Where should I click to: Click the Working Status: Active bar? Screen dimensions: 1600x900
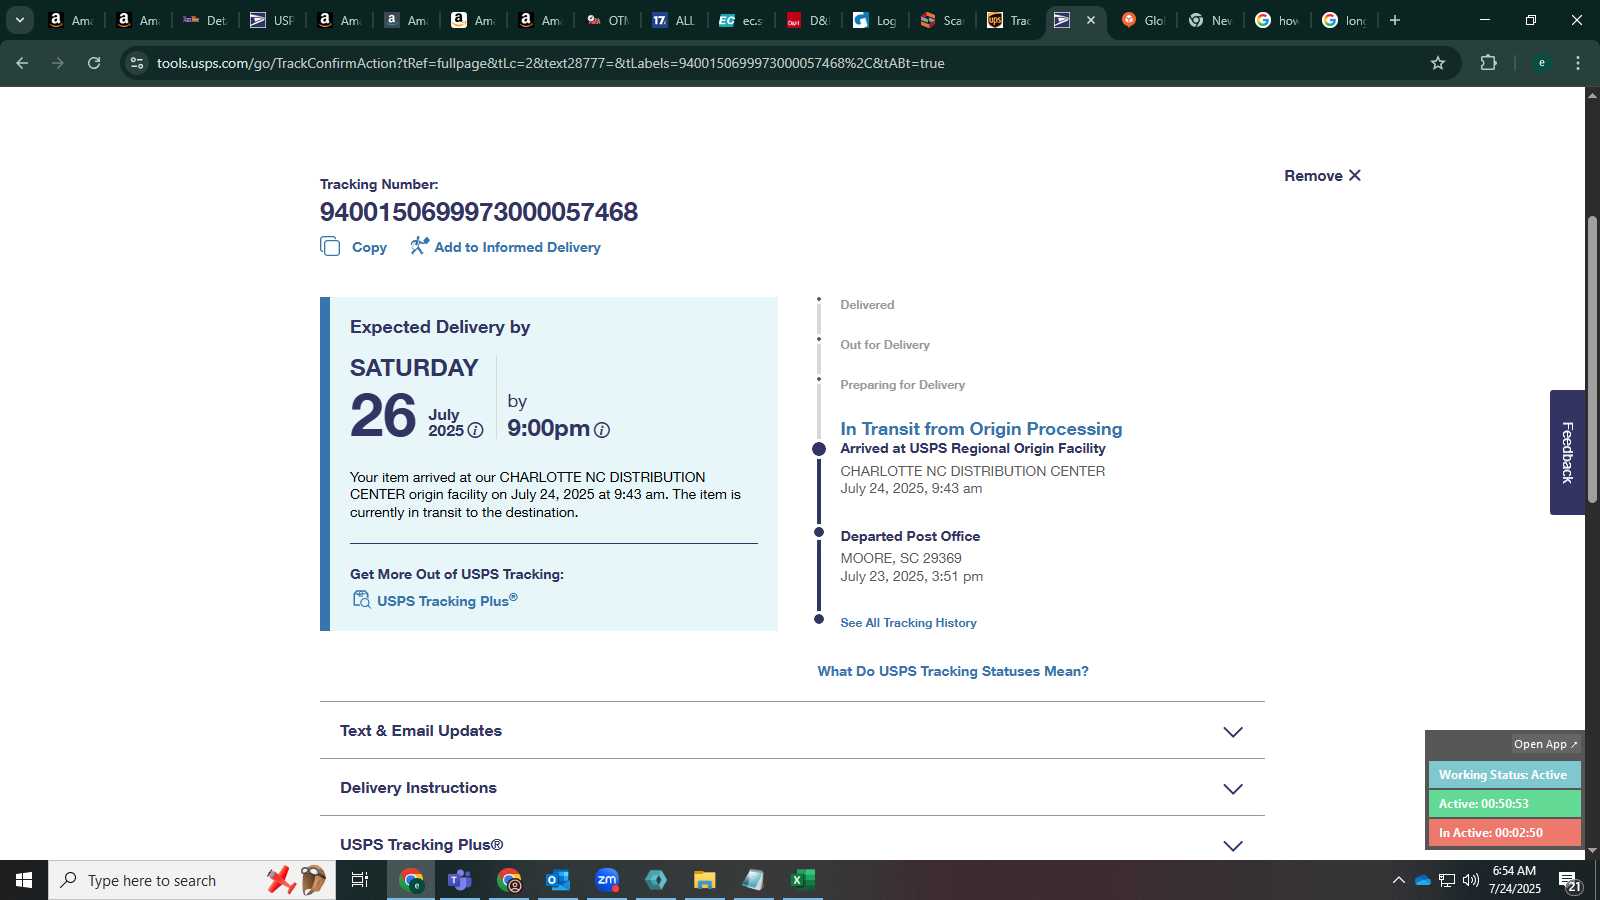click(1504, 775)
